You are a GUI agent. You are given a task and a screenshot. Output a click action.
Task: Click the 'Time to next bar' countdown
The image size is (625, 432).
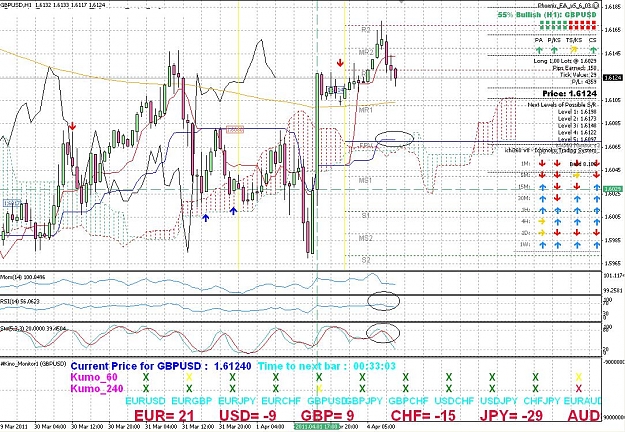click(326, 366)
